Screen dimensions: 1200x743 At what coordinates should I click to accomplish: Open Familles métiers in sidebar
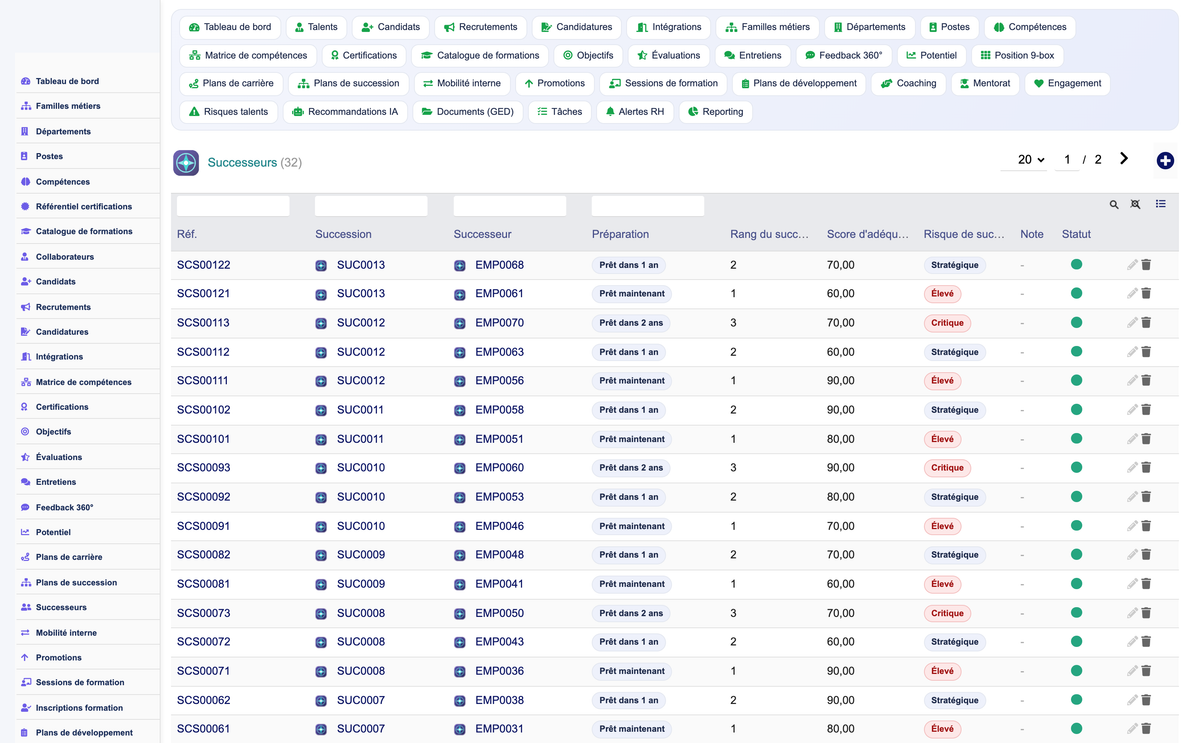click(68, 106)
